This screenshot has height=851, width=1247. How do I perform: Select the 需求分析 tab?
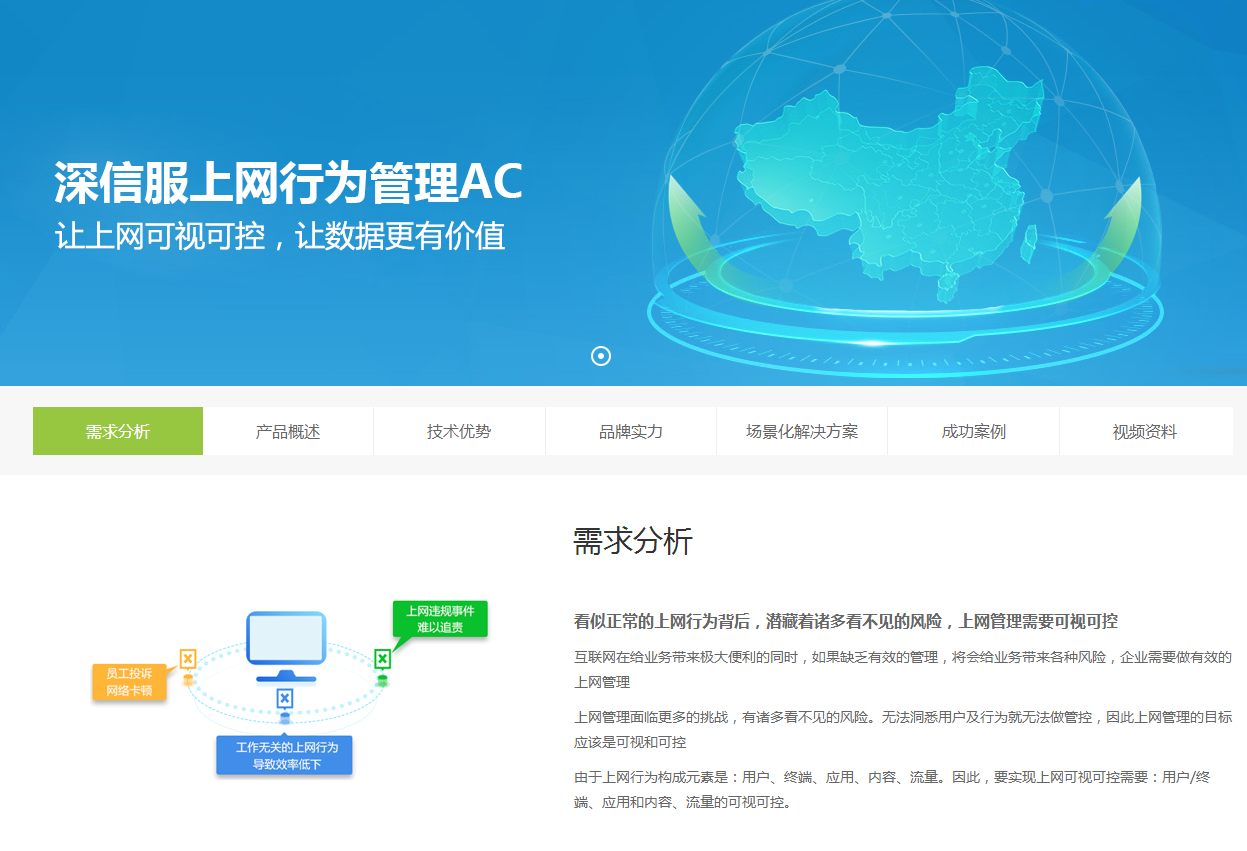click(118, 431)
